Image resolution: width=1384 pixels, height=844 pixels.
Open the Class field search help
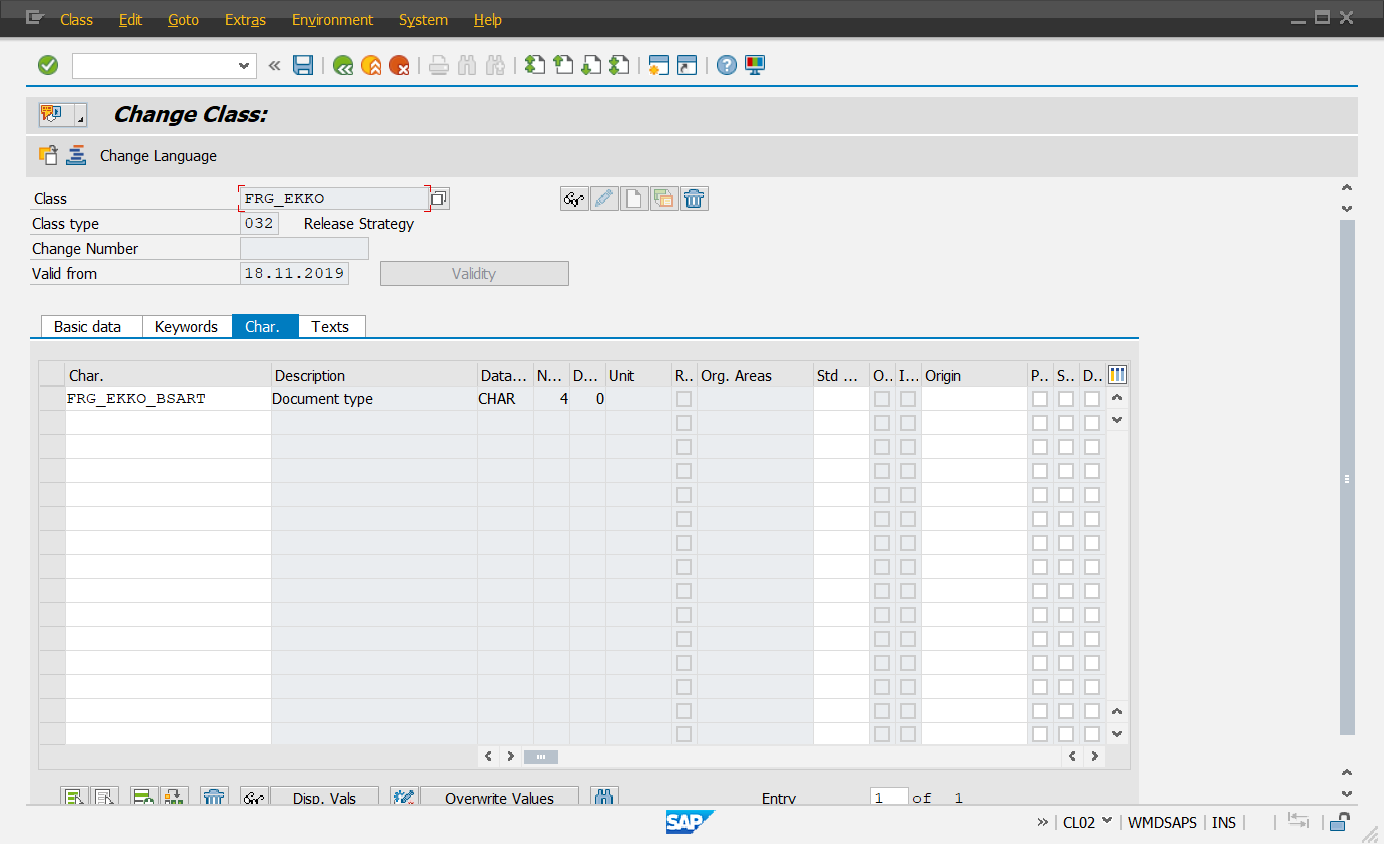[x=439, y=199]
